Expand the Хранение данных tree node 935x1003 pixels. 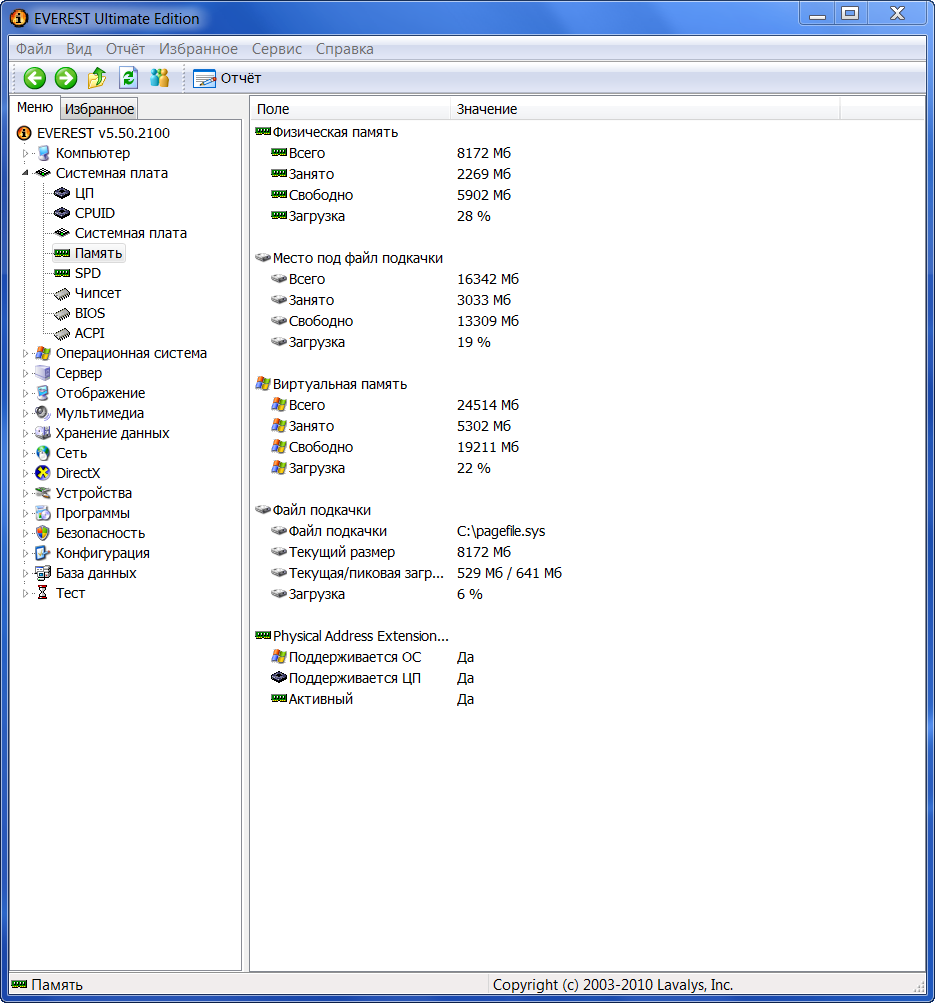pyautogui.click(x=26, y=433)
